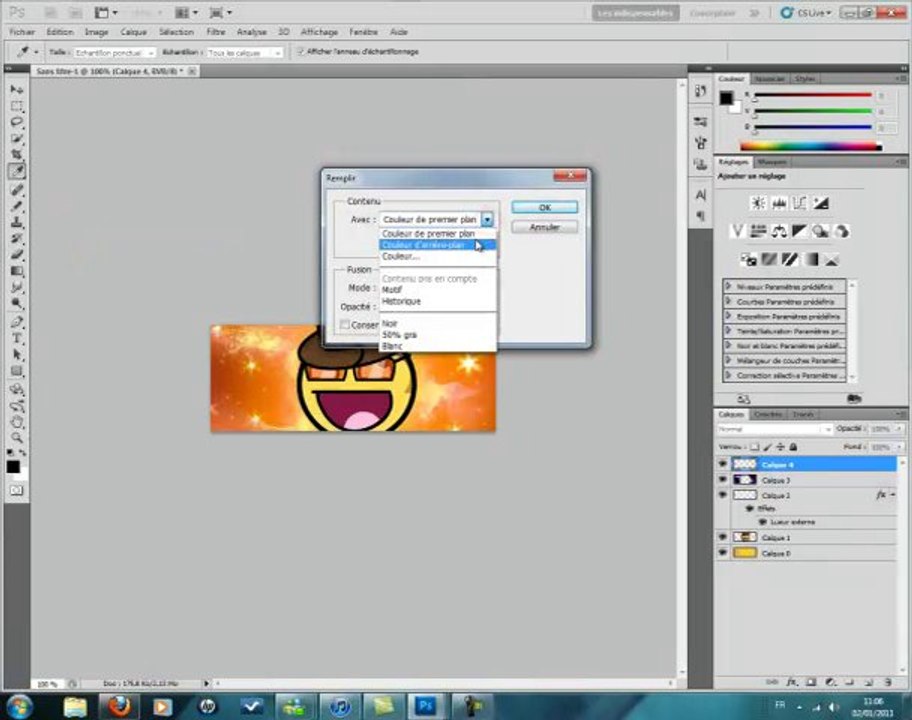Open Firefox from the taskbar
Viewport: 912px width, 720px height.
point(119,707)
